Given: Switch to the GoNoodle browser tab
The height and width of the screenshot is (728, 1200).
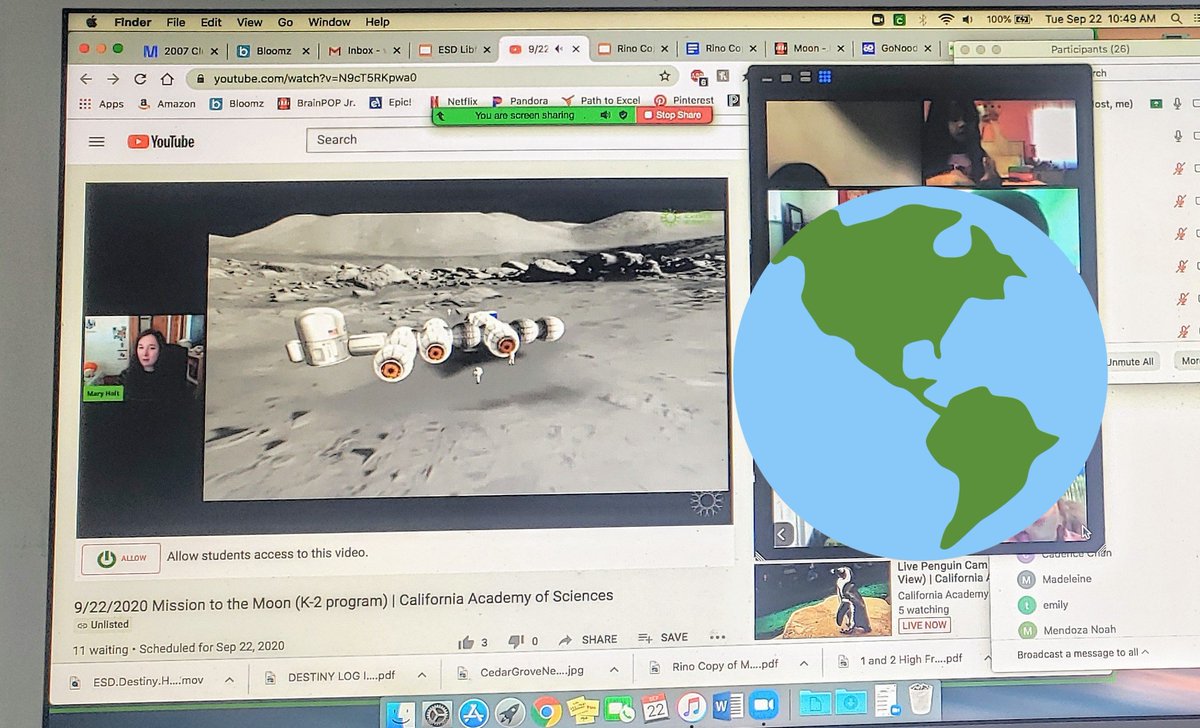Looking at the screenshot, I should (898, 48).
